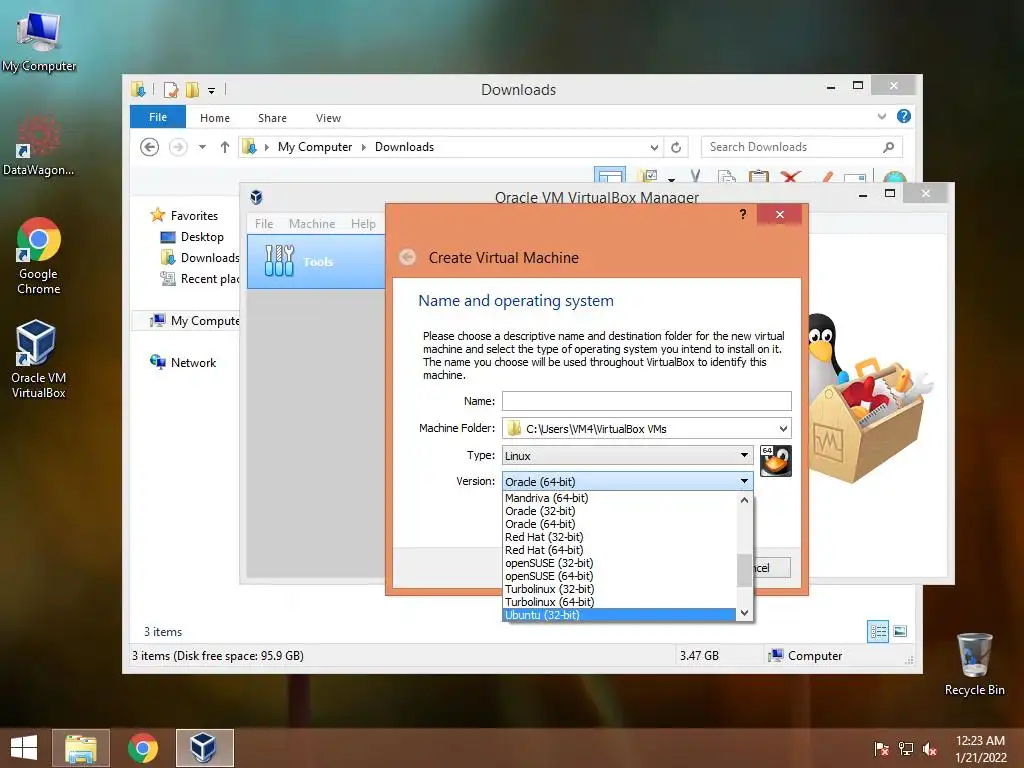Screen dimensions: 1024x768
Task: Expand the Machine Folder dropdown
Action: [783, 428]
